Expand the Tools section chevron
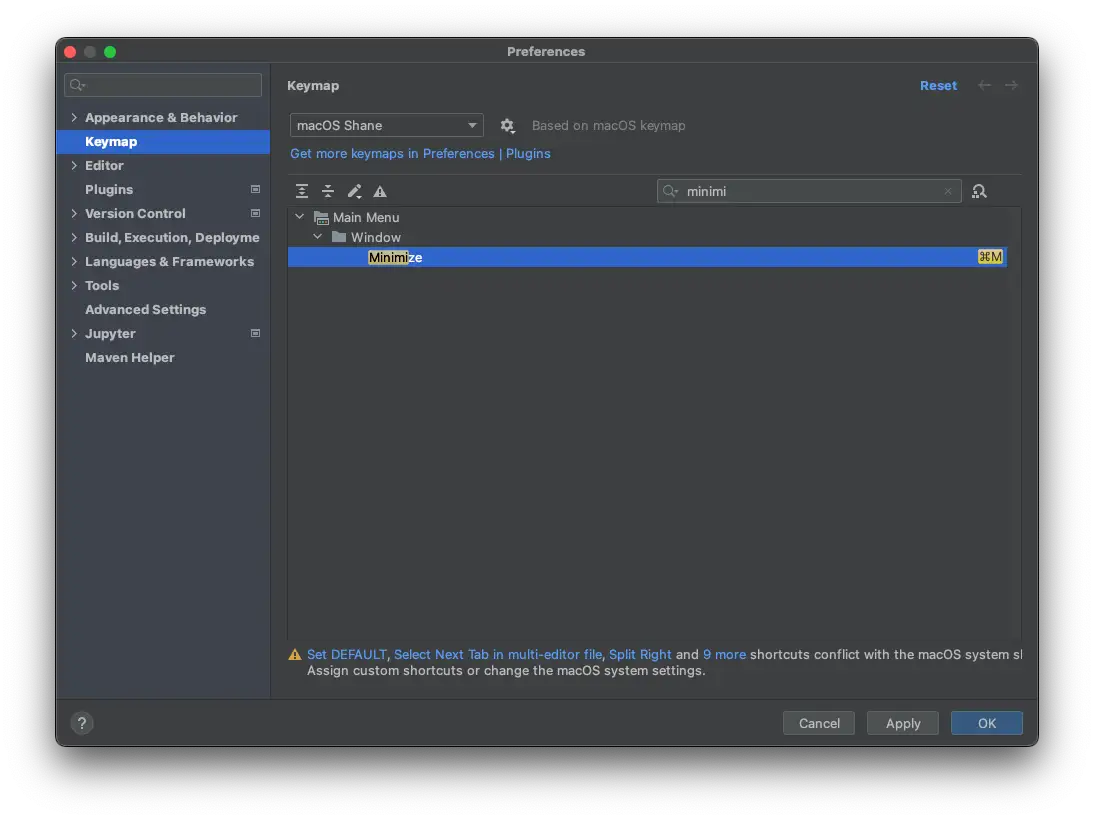Screen dimensions: 1094x820 (x=74, y=285)
